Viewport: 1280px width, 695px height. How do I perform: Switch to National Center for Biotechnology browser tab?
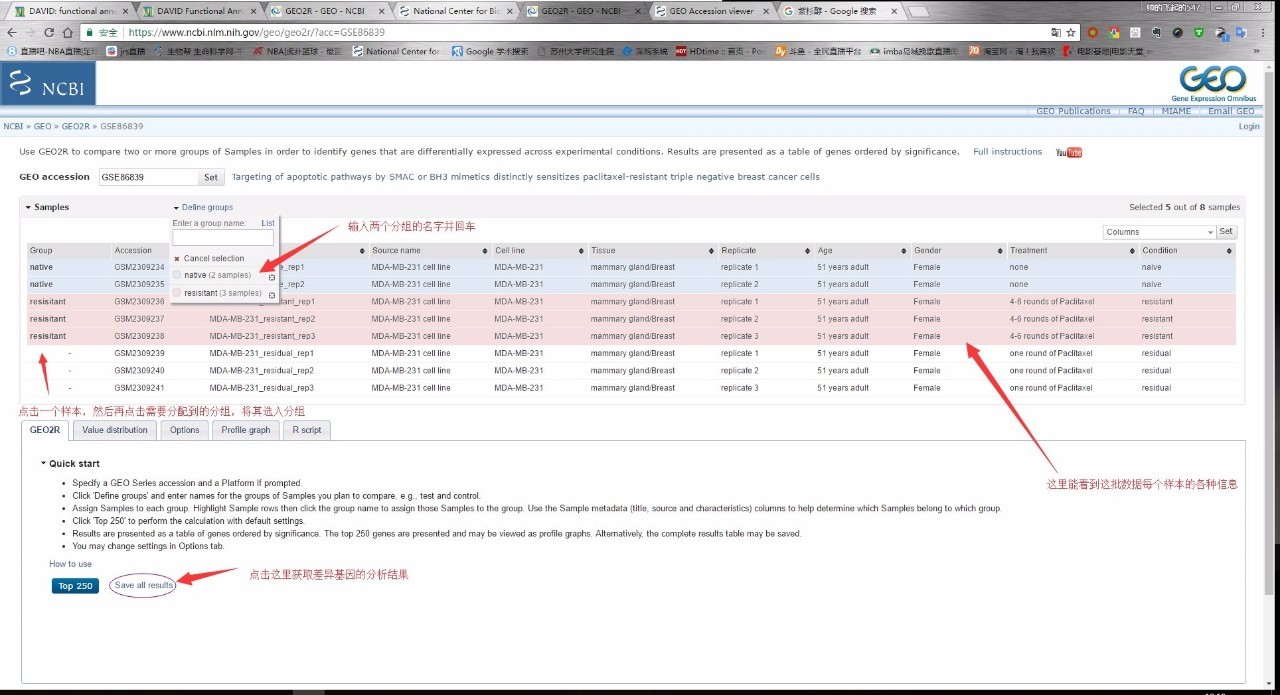click(456, 11)
